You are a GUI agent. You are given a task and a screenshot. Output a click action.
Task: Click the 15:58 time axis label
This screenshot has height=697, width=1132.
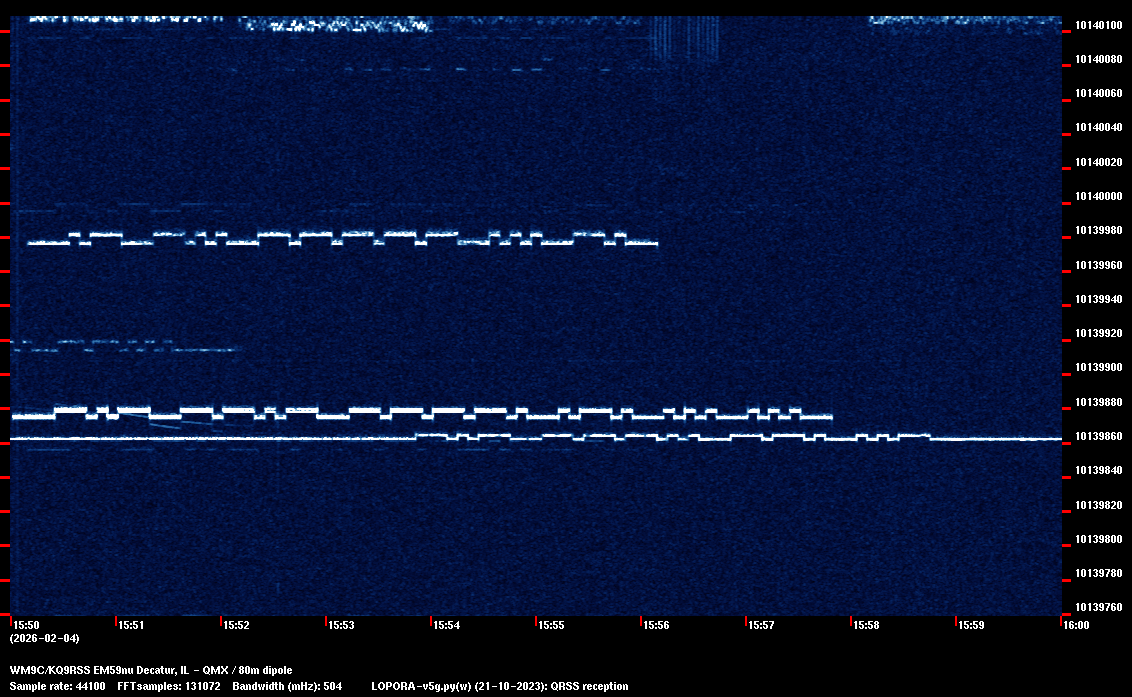pos(866,625)
